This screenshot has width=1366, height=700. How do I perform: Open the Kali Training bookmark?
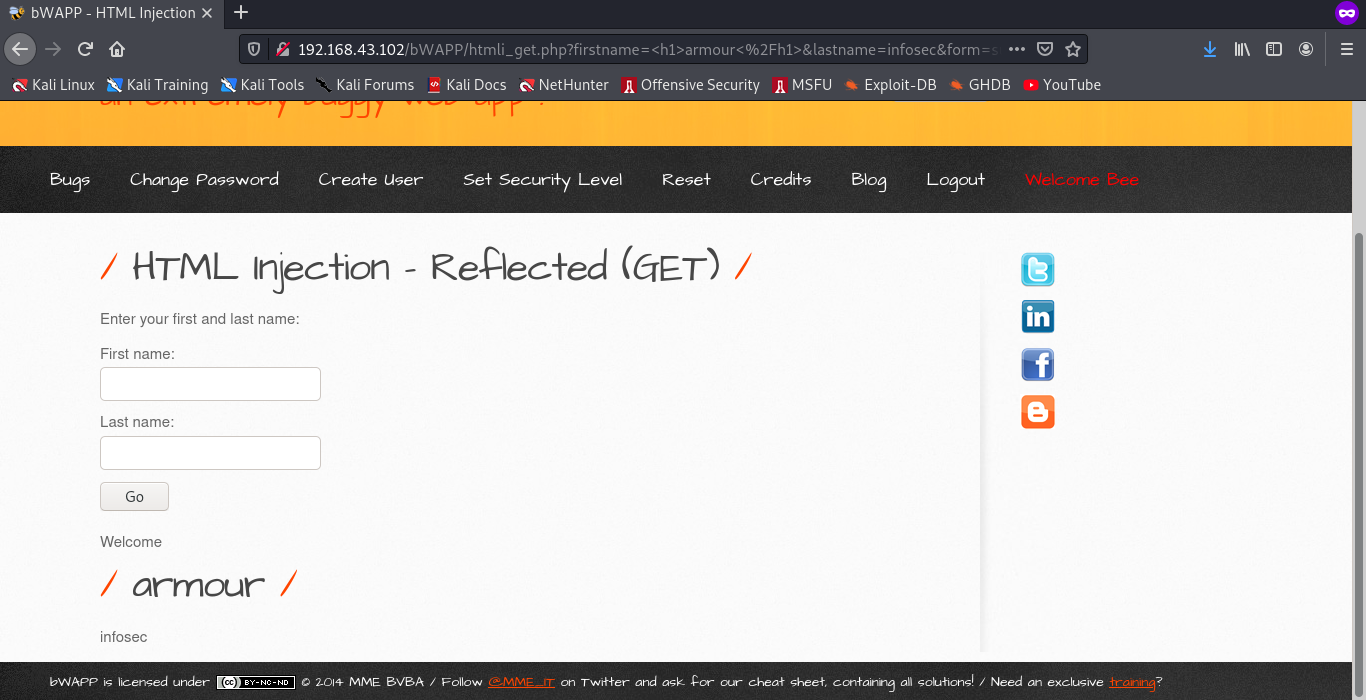pyautogui.click(x=157, y=85)
